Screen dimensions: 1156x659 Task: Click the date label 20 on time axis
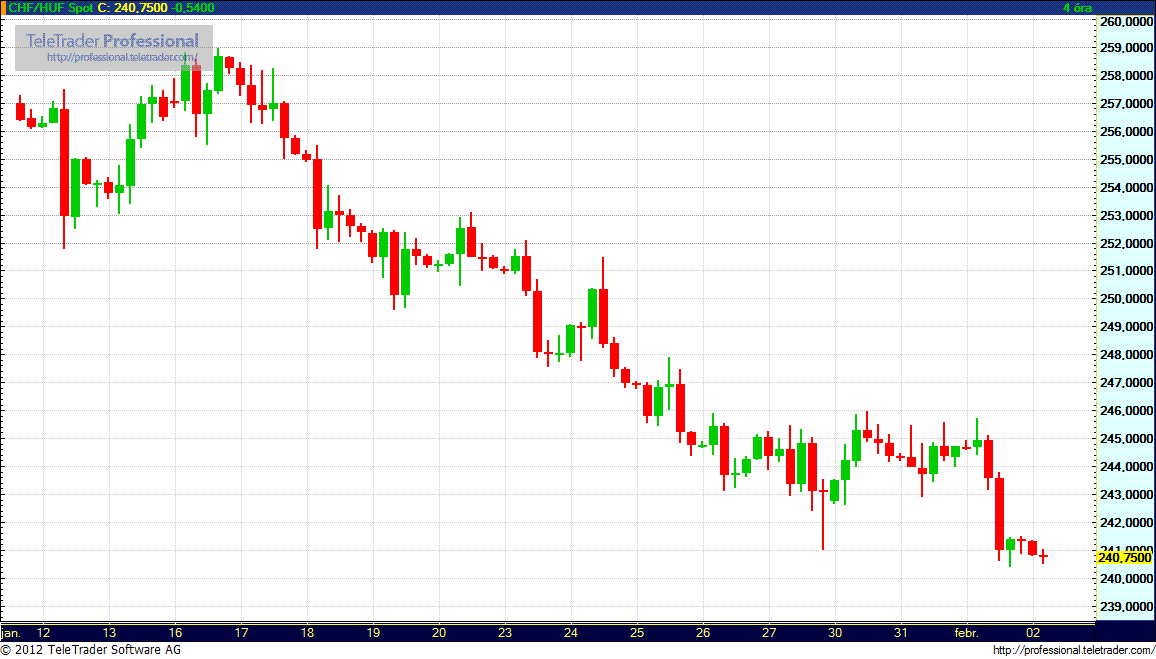coord(439,633)
